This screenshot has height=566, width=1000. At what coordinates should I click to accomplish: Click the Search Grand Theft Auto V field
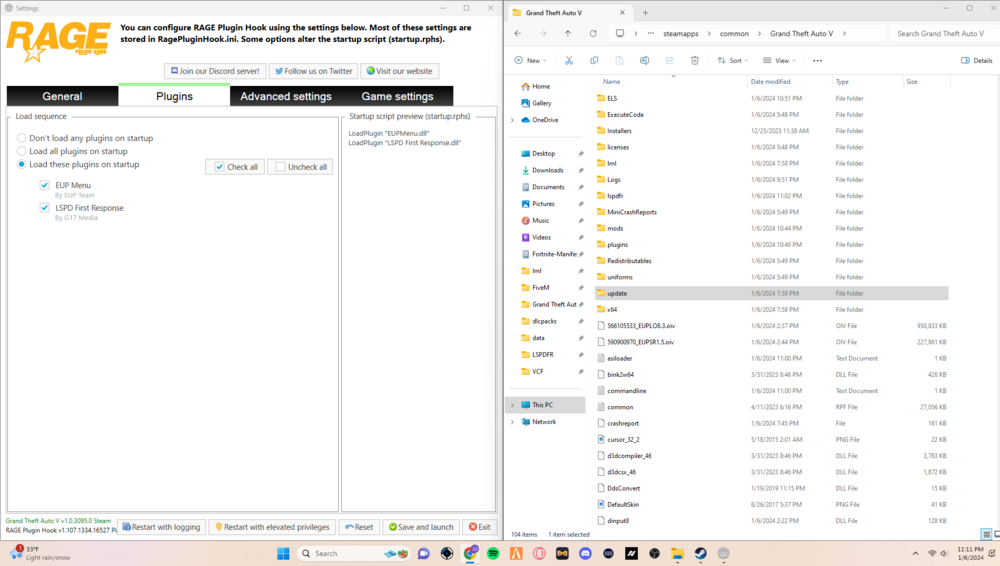click(x=943, y=33)
